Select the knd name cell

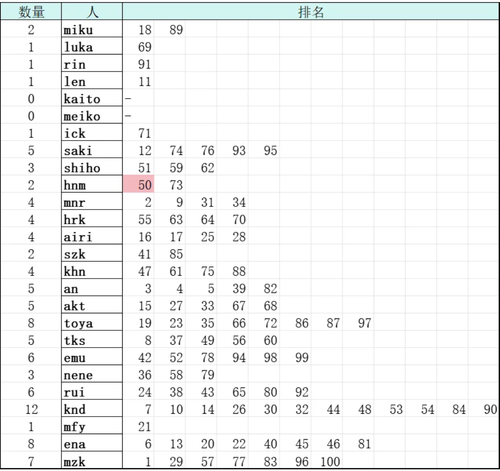click(92, 409)
